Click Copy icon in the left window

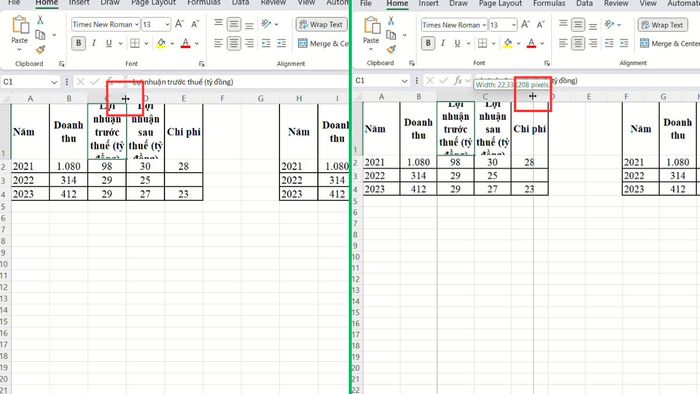coord(40,35)
